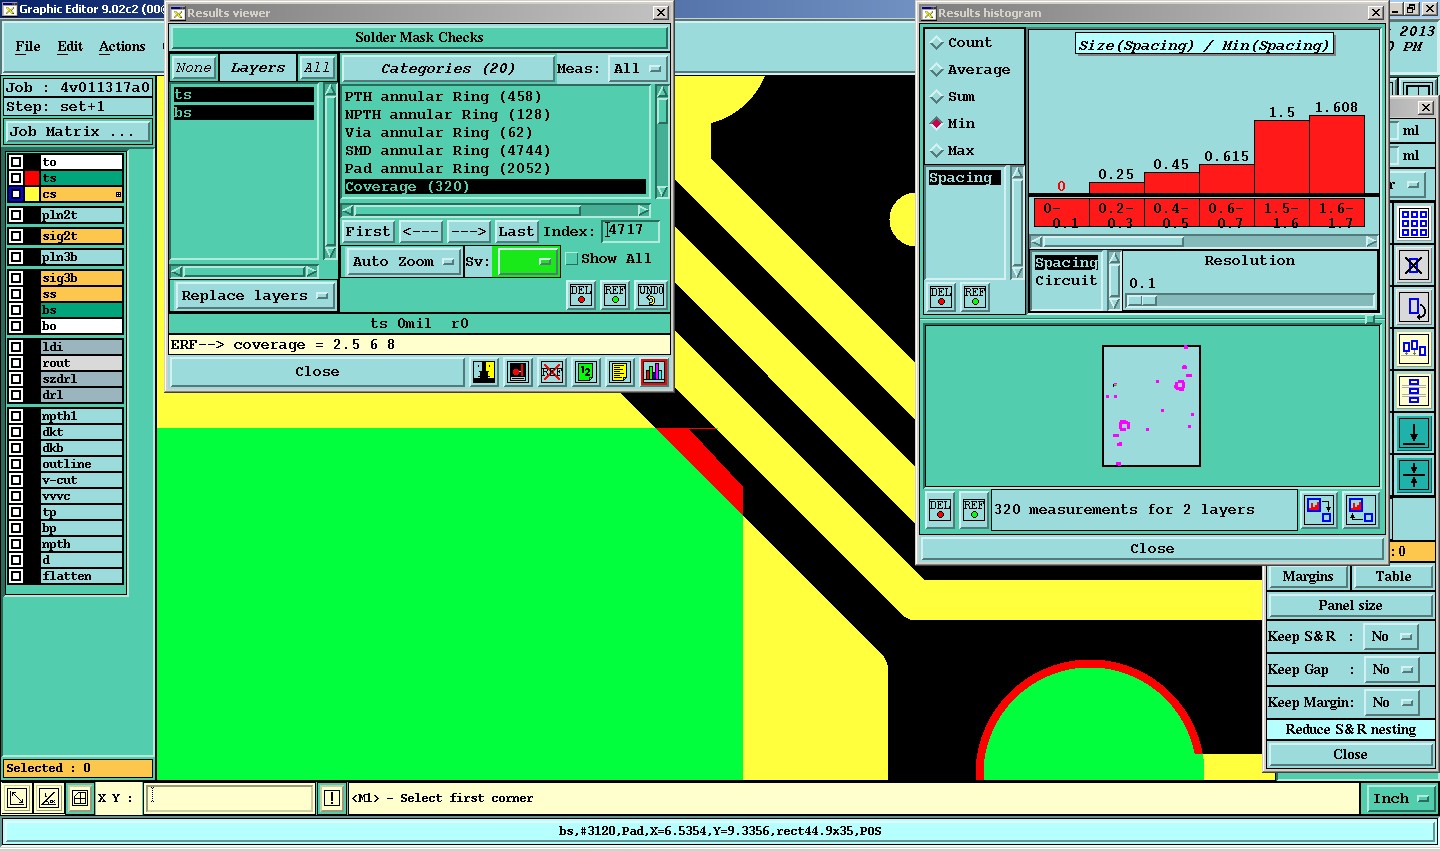
Task: Click the histogram horizontal scrollbar
Action: 1203,241
